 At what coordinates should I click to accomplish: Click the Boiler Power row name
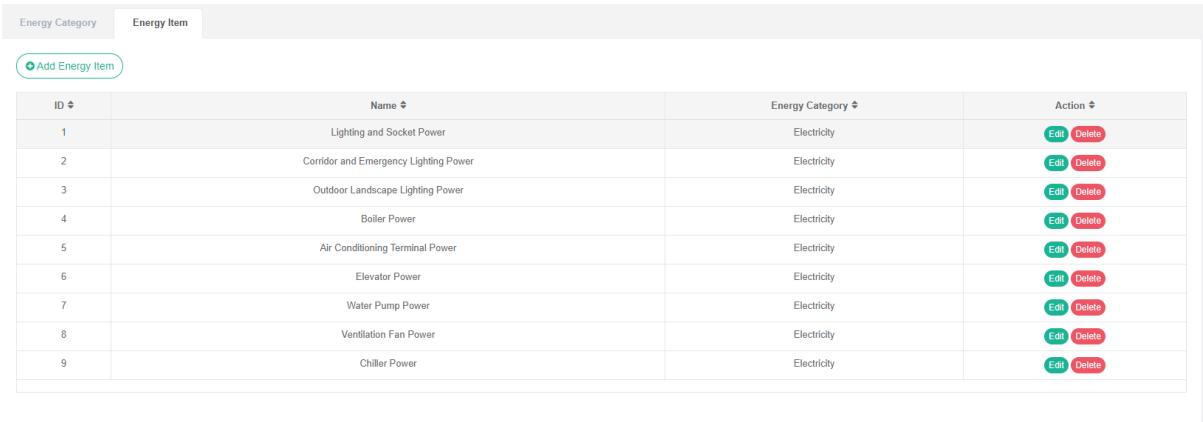pos(387,219)
